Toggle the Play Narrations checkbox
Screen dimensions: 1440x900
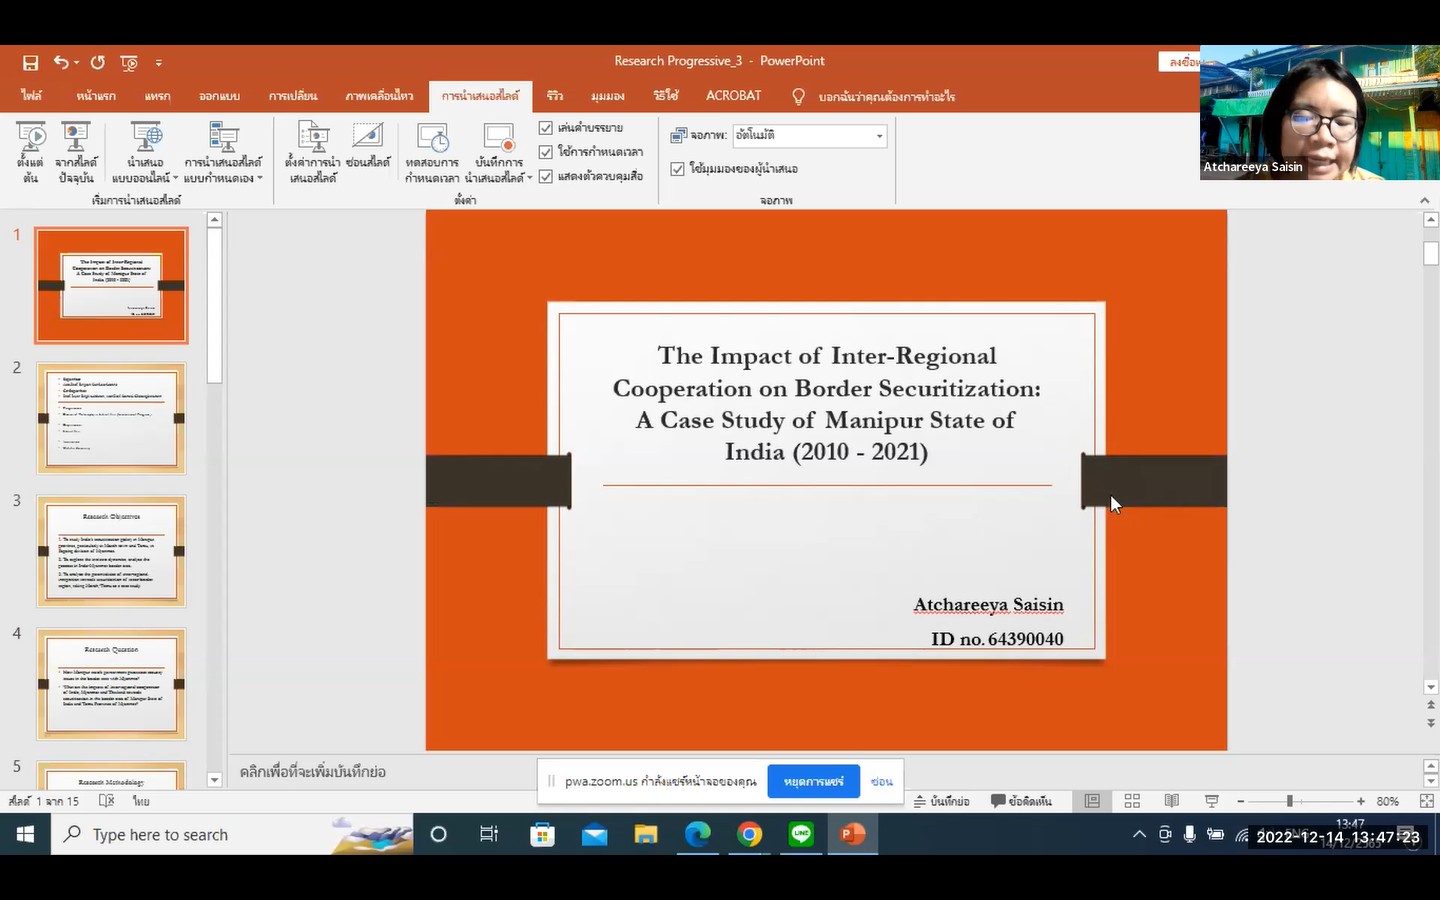(546, 128)
